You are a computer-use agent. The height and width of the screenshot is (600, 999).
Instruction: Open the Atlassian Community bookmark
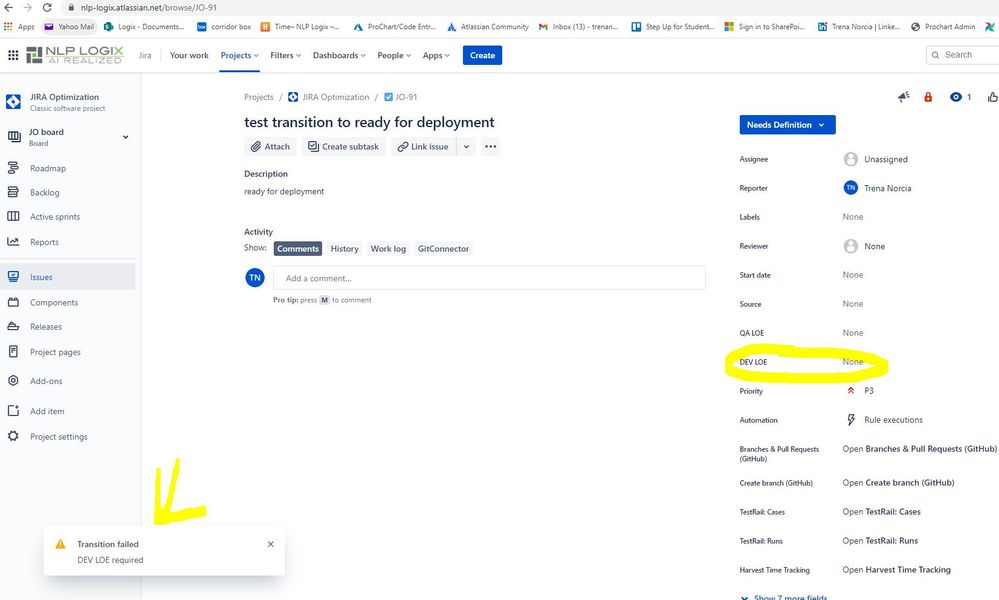coord(488,27)
